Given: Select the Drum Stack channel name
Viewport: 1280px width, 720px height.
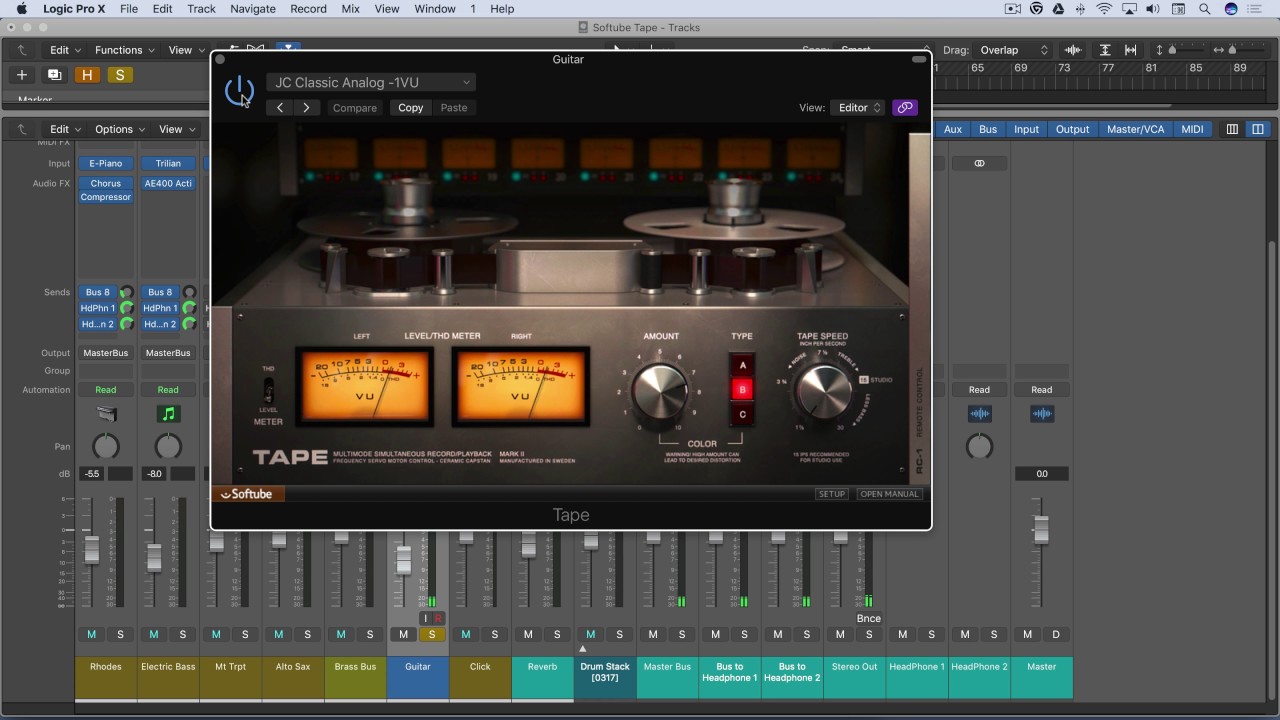Looking at the screenshot, I should pos(605,672).
